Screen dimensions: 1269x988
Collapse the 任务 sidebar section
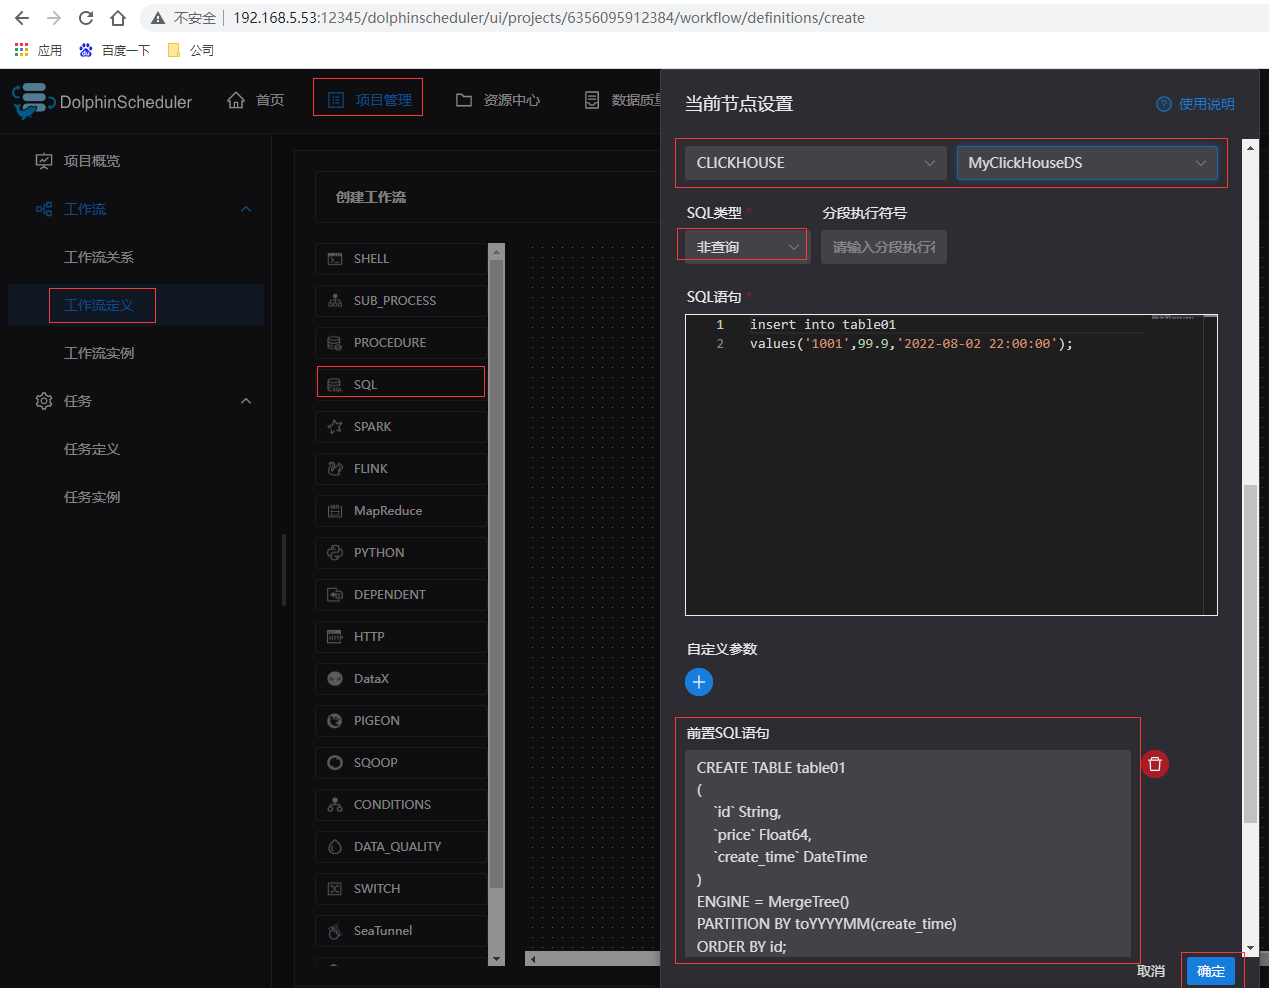pyautogui.click(x=246, y=401)
